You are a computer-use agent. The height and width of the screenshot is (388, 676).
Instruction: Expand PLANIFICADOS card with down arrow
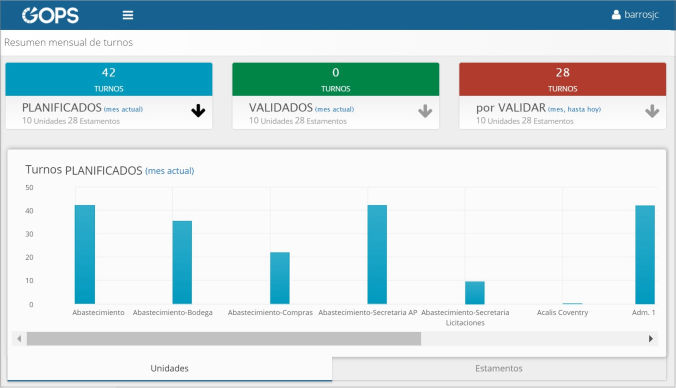[198, 111]
